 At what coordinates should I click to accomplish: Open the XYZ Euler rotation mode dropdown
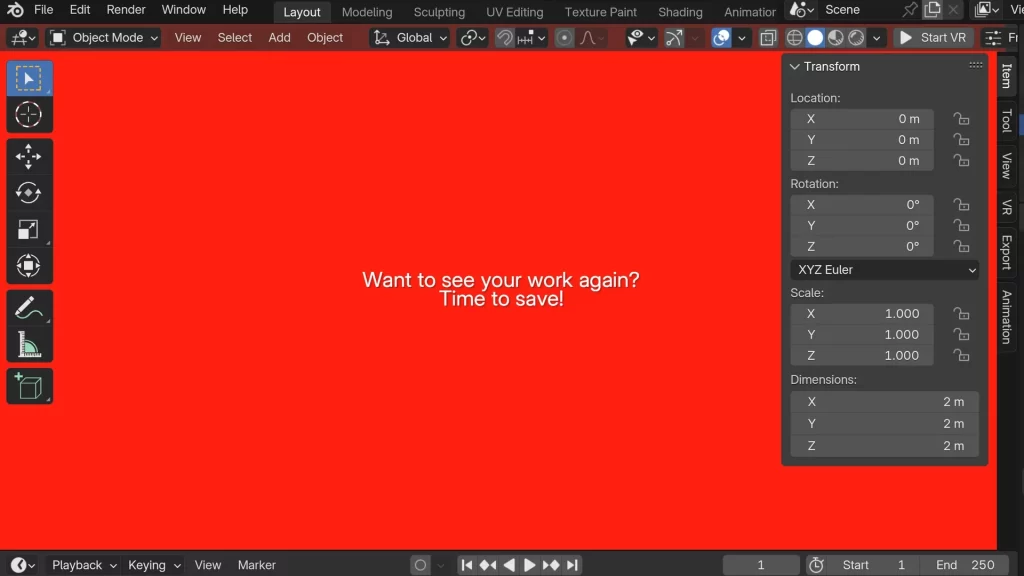(x=885, y=270)
